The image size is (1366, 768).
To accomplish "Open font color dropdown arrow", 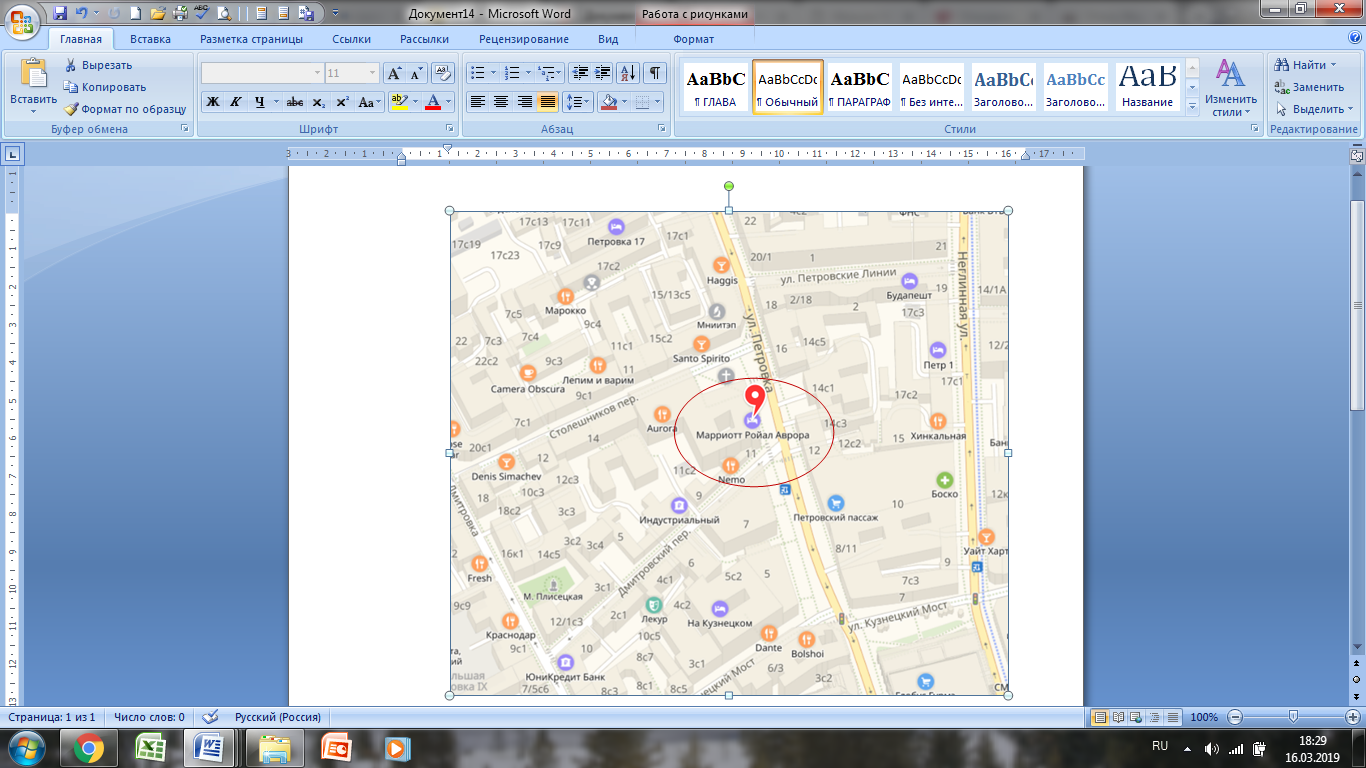I will [449, 102].
